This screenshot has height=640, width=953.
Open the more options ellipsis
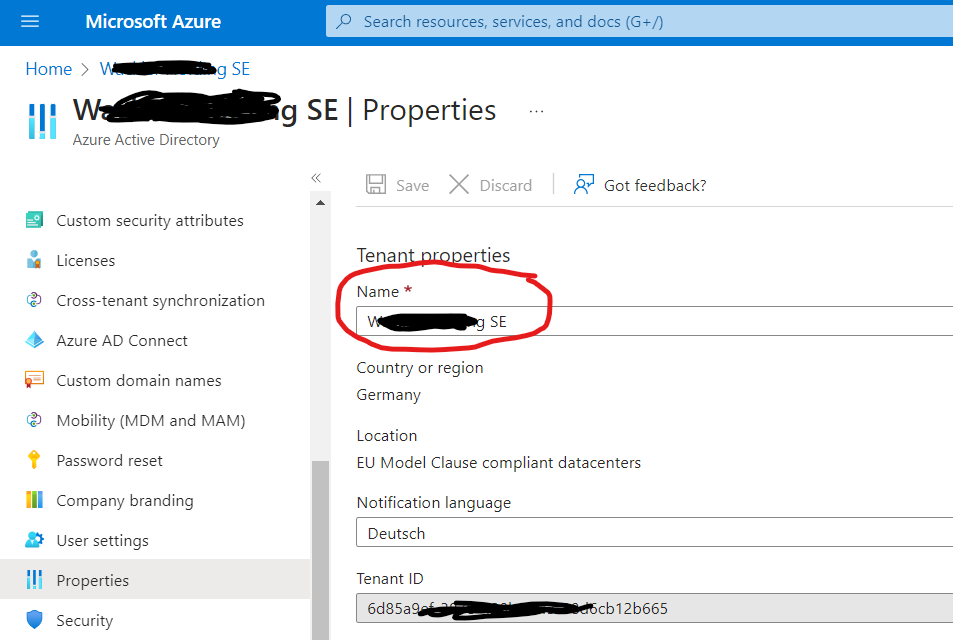point(536,112)
